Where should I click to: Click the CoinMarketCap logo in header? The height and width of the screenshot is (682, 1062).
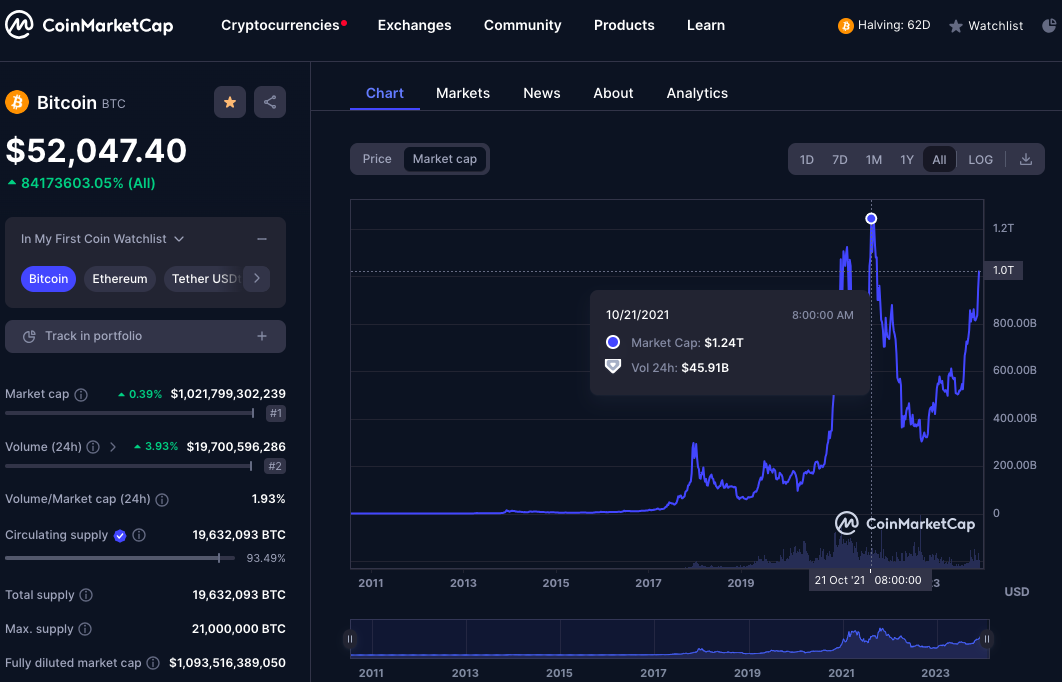tap(89, 25)
